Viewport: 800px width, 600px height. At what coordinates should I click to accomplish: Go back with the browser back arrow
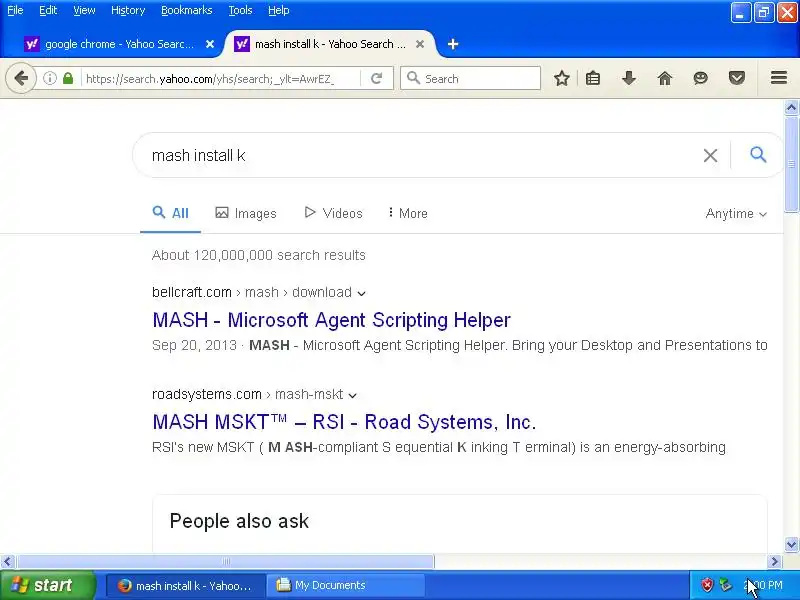(20, 78)
